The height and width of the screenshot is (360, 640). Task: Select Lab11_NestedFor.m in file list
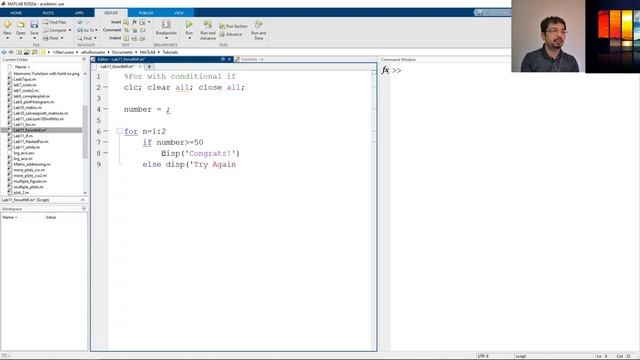point(31,142)
